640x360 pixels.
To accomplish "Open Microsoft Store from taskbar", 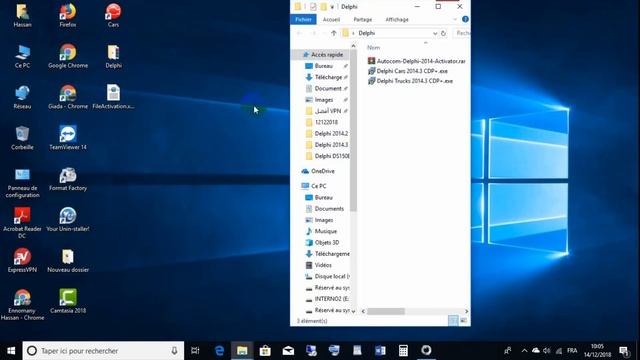I will [x=265, y=351].
